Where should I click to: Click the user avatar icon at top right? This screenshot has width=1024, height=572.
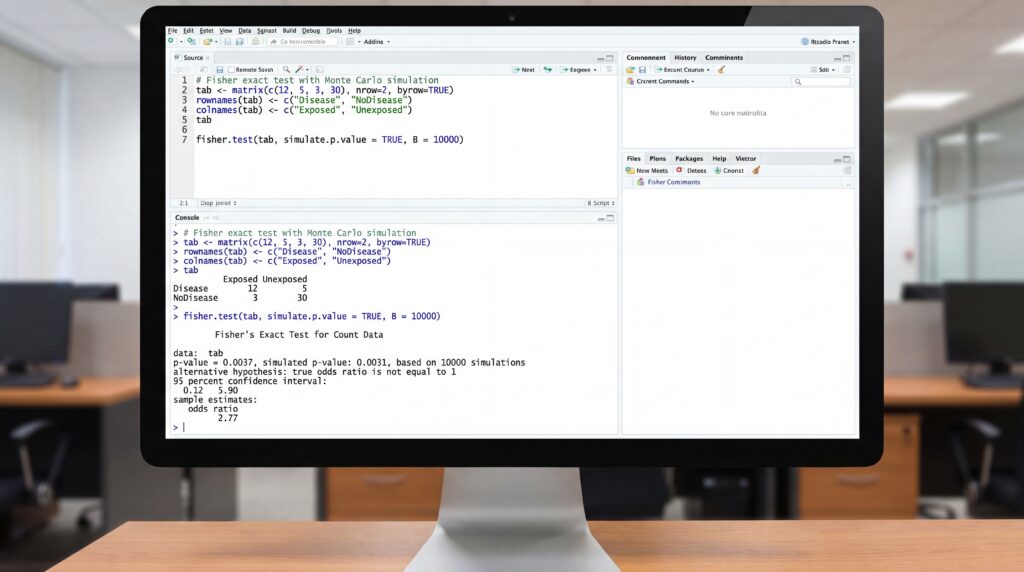[805, 41]
